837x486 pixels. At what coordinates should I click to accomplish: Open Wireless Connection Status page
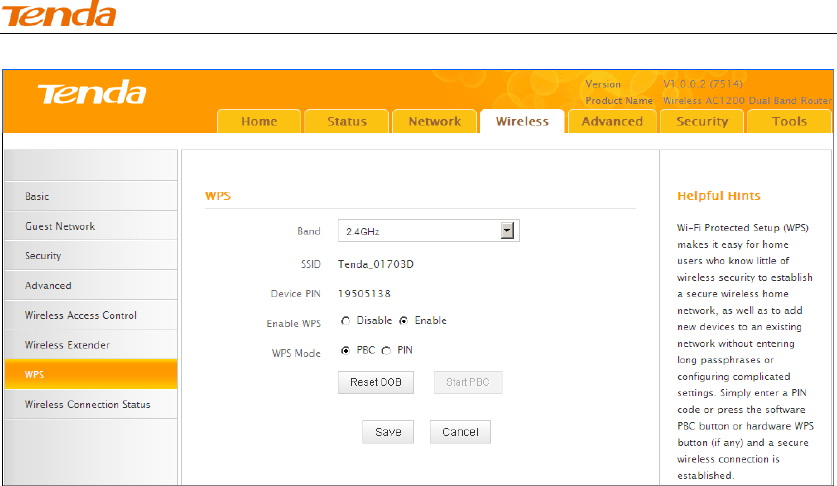pos(91,404)
